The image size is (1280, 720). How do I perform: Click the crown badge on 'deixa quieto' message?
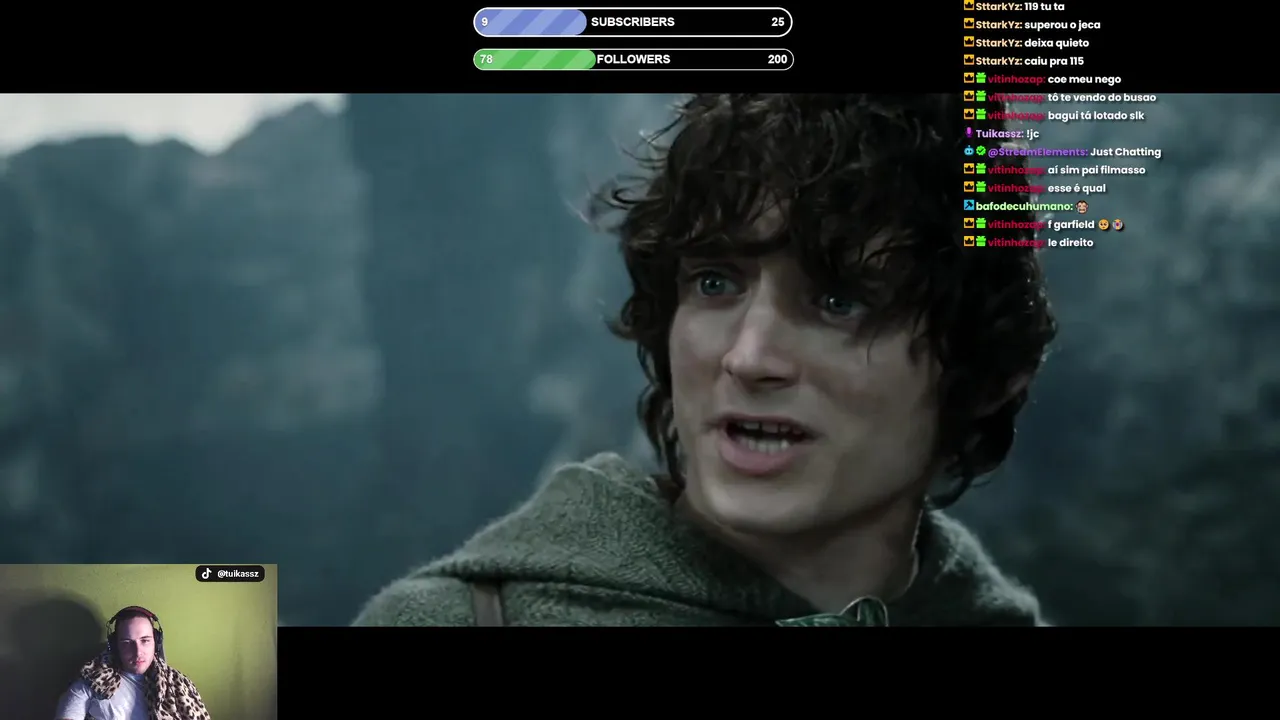tap(969, 42)
